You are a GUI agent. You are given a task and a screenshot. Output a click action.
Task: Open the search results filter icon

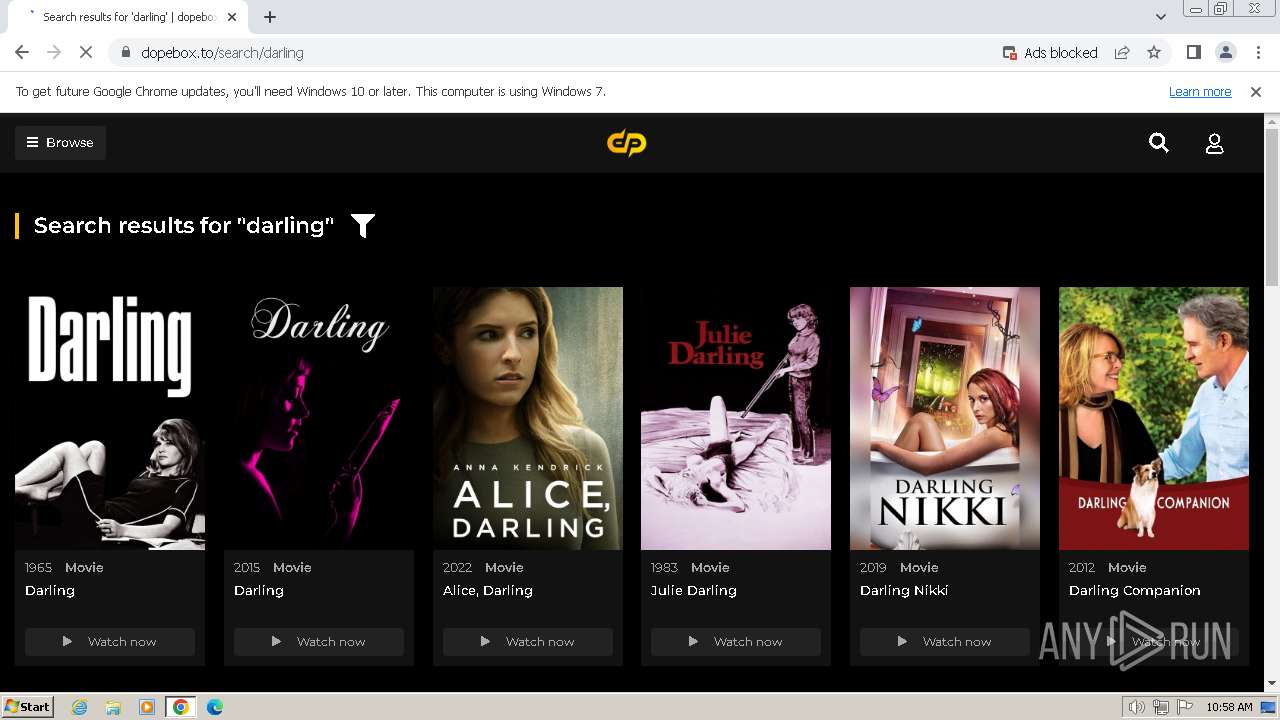click(x=363, y=226)
